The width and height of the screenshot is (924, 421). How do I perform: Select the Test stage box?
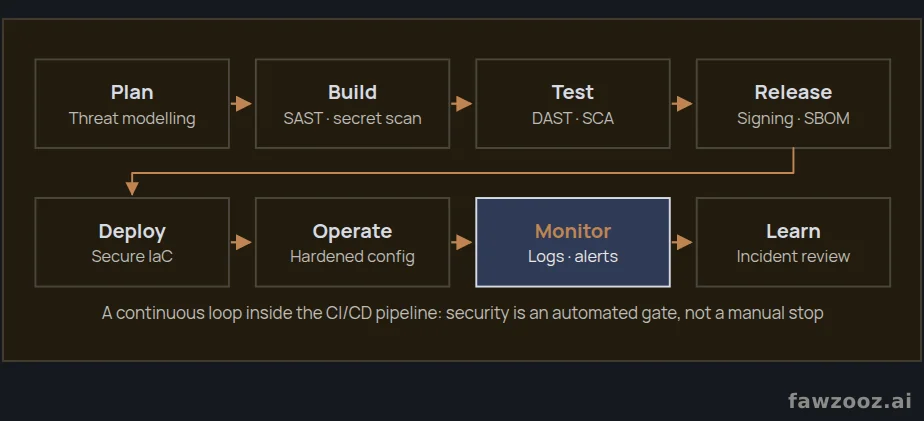click(573, 103)
